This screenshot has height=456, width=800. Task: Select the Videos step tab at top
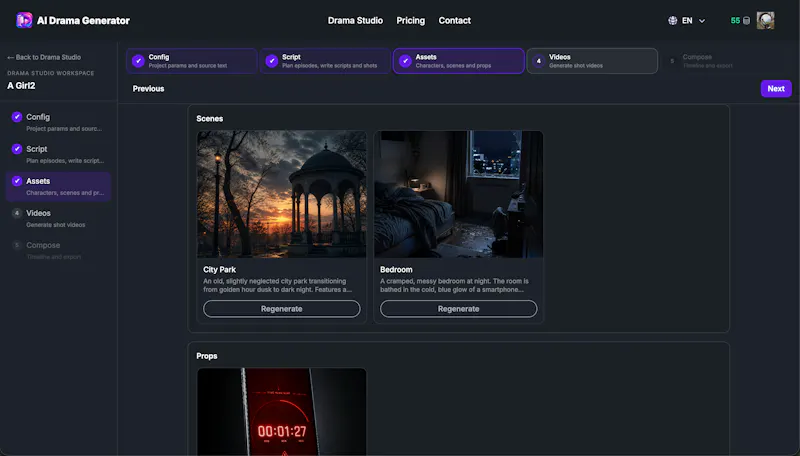(592, 61)
